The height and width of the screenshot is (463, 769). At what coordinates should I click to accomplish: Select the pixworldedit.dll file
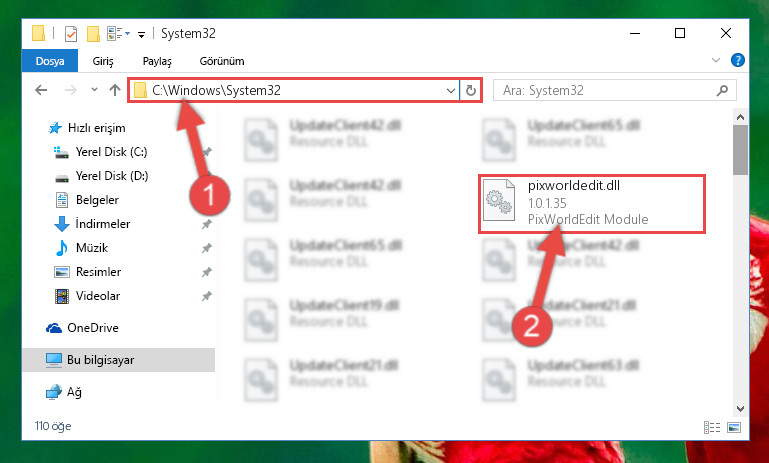(591, 203)
